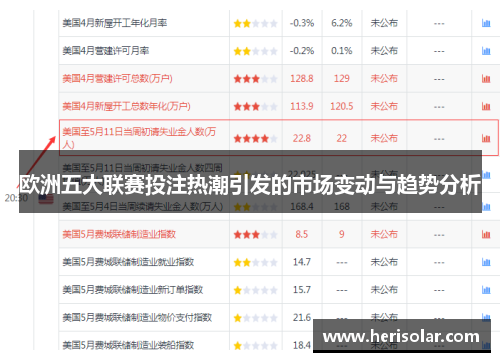The height and width of the screenshot is (362, 500).
Task: Click forecast value 120.5
Action: coord(342,106)
